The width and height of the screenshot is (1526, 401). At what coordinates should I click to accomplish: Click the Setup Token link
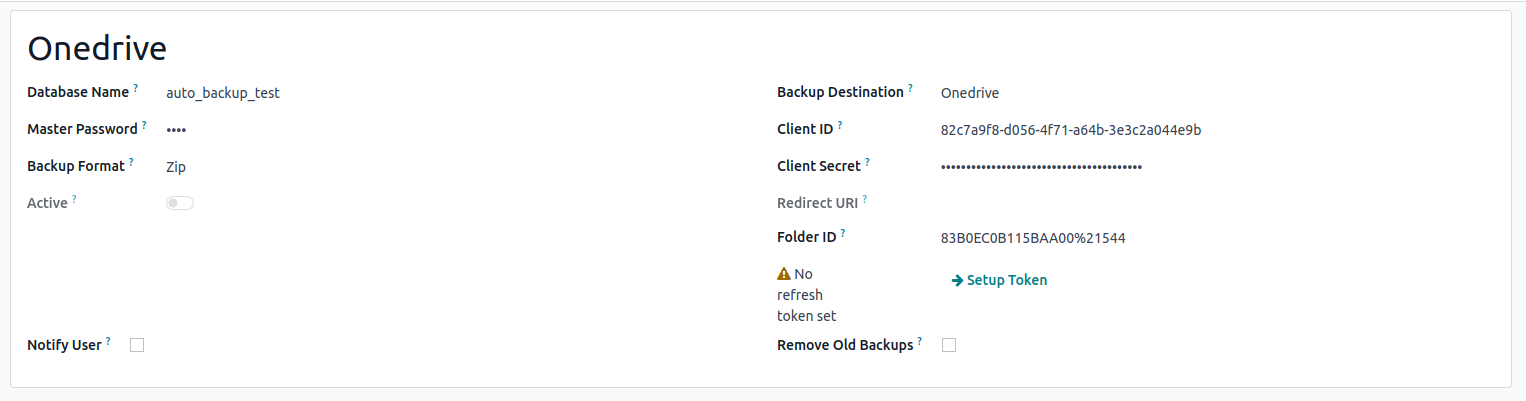click(999, 280)
